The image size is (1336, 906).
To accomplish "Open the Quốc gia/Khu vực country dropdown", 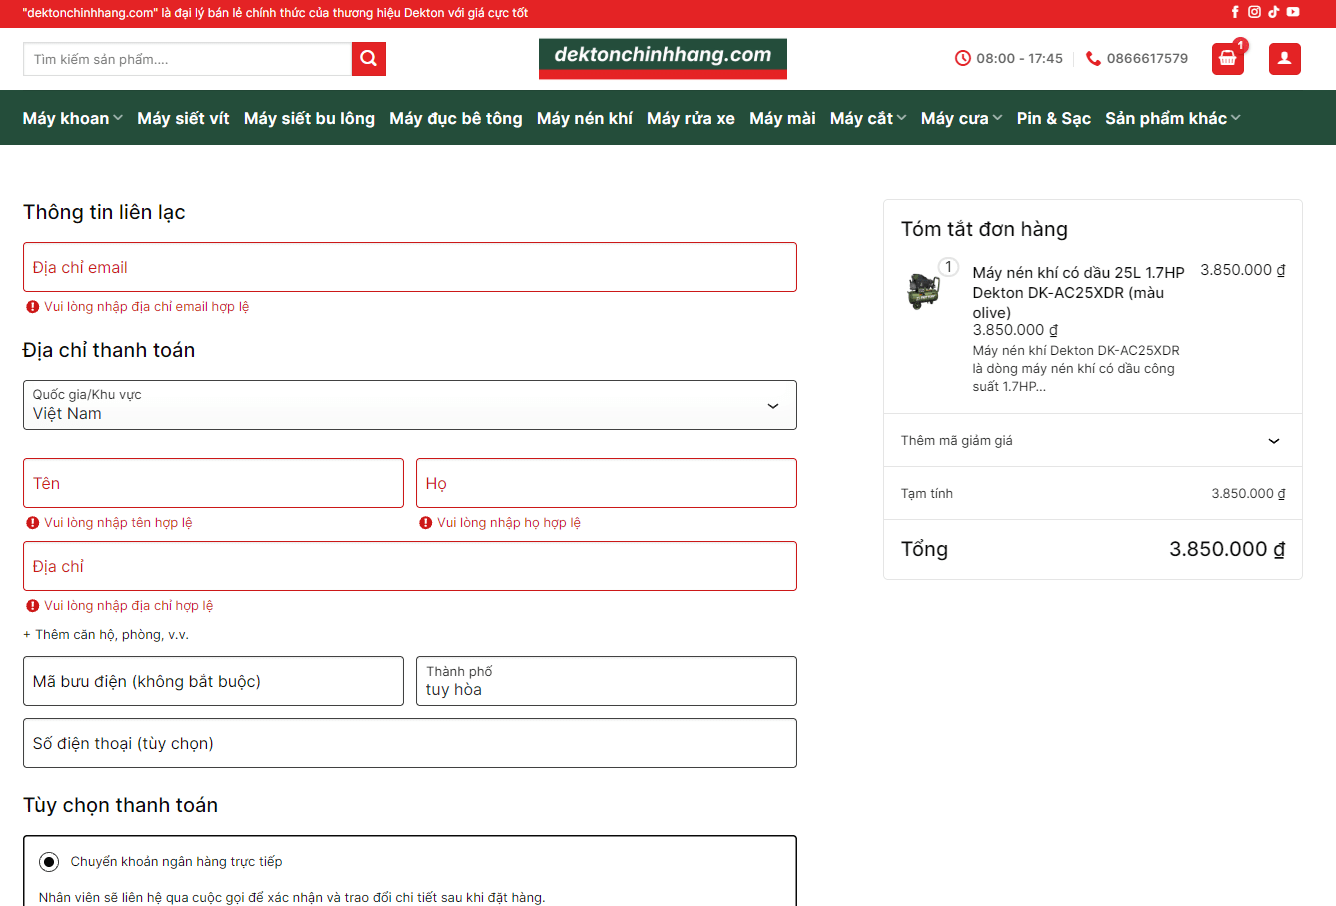I will 409,405.
